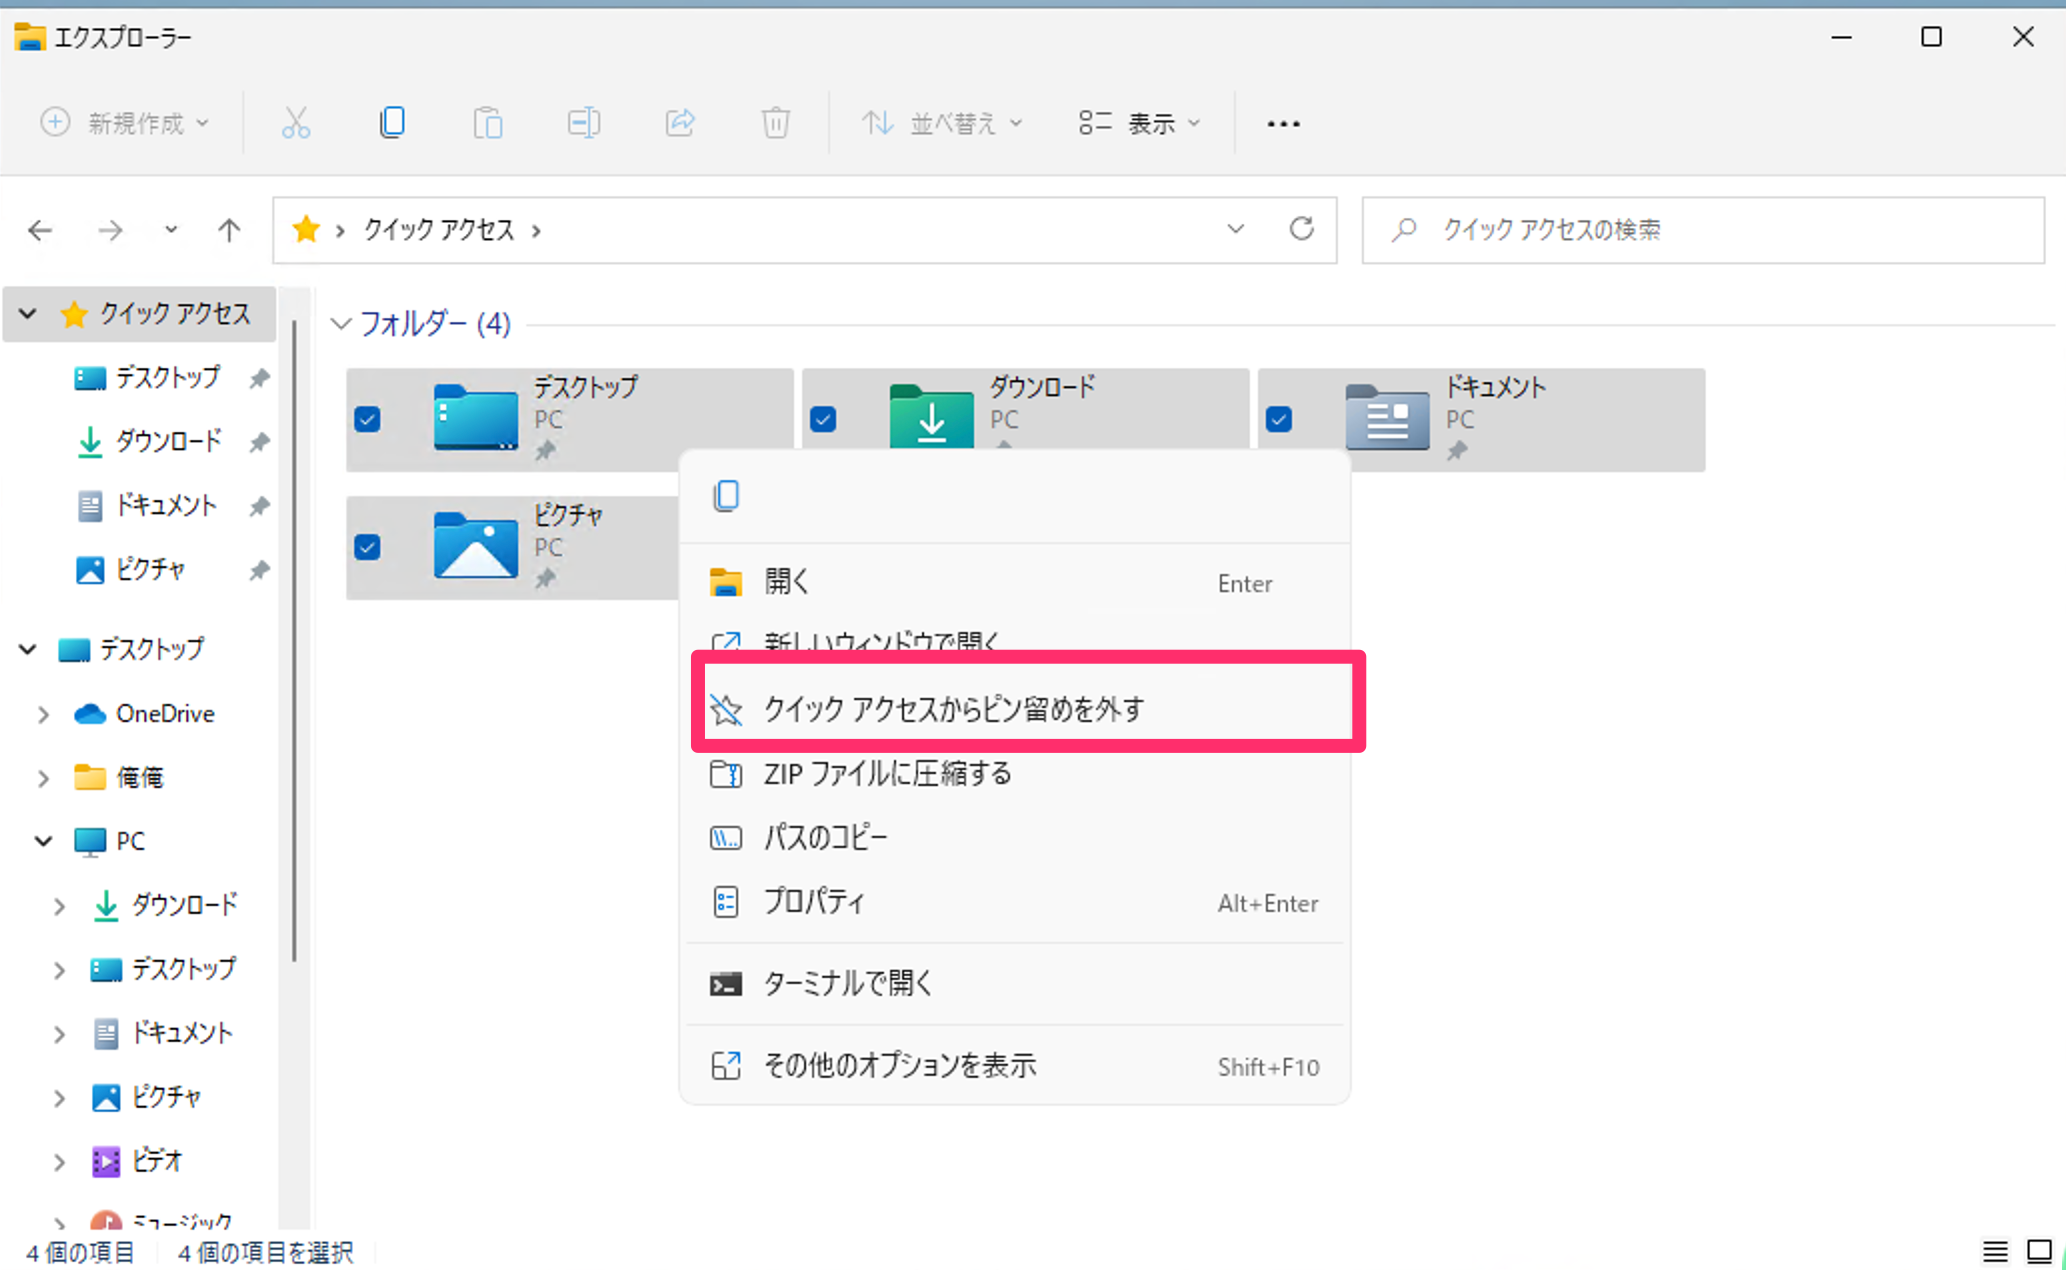Click クイック アクセス breadcrumb in address bar
The height and width of the screenshot is (1270, 2066).
pos(438,230)
